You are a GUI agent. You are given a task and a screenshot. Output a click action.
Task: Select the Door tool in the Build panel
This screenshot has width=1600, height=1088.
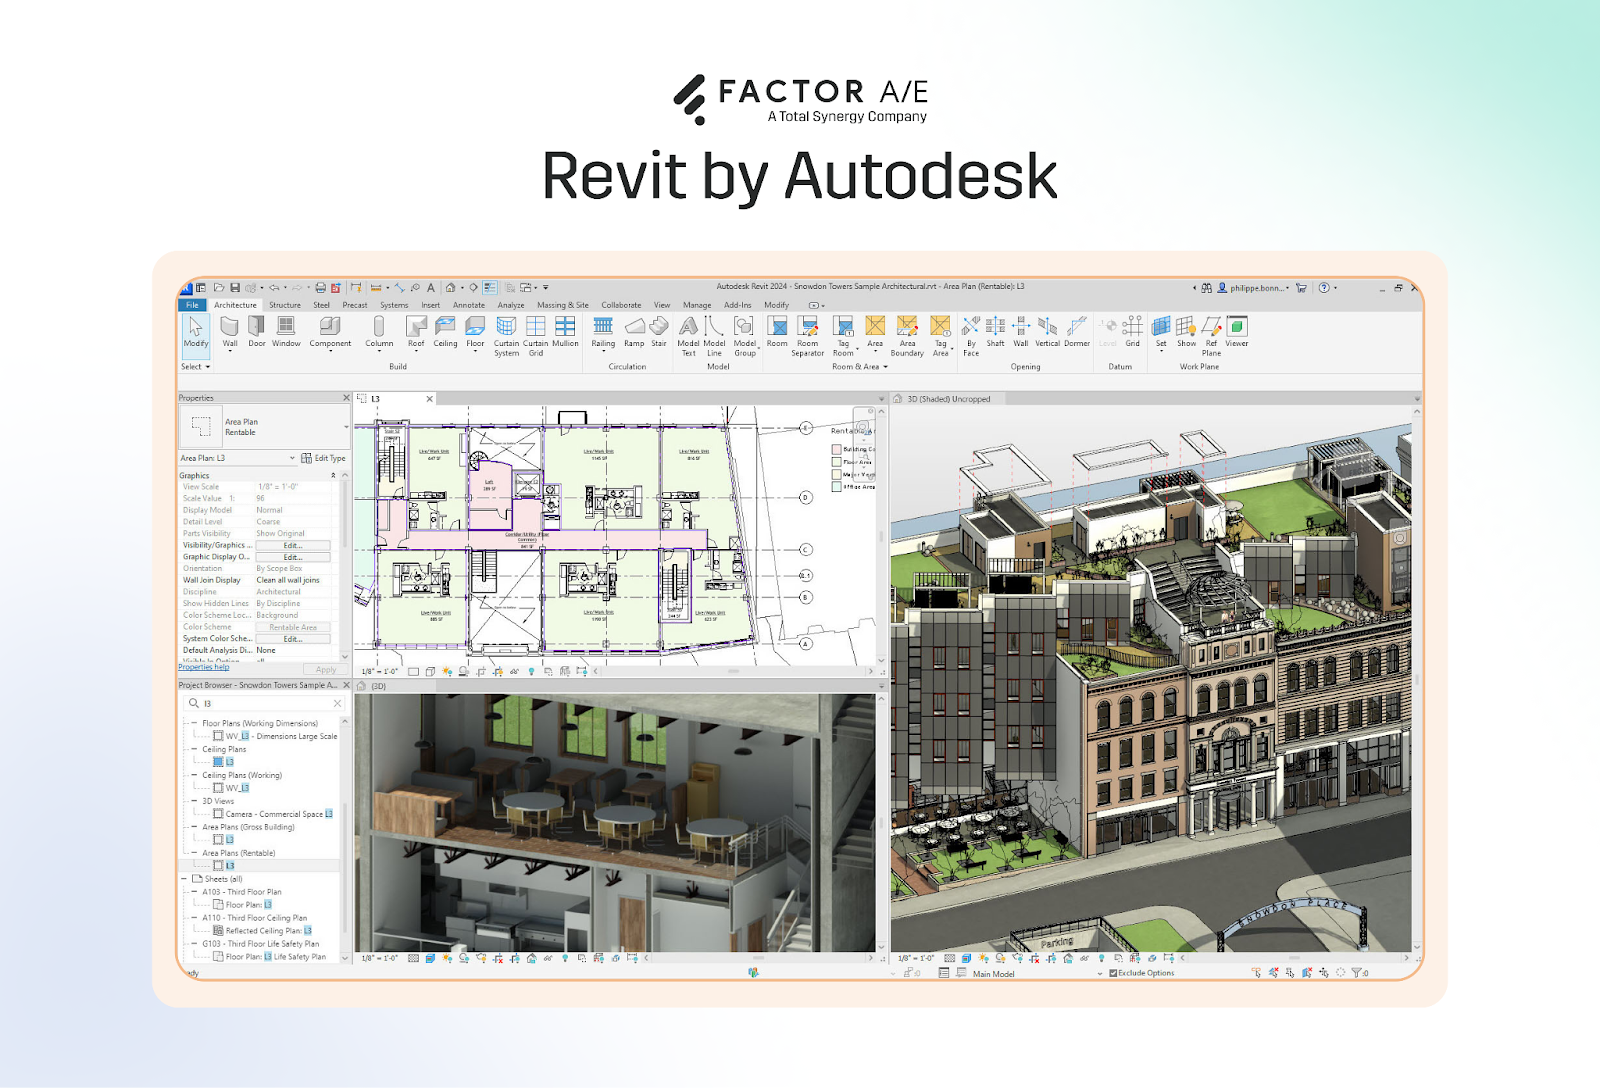[x=256, y=332]
